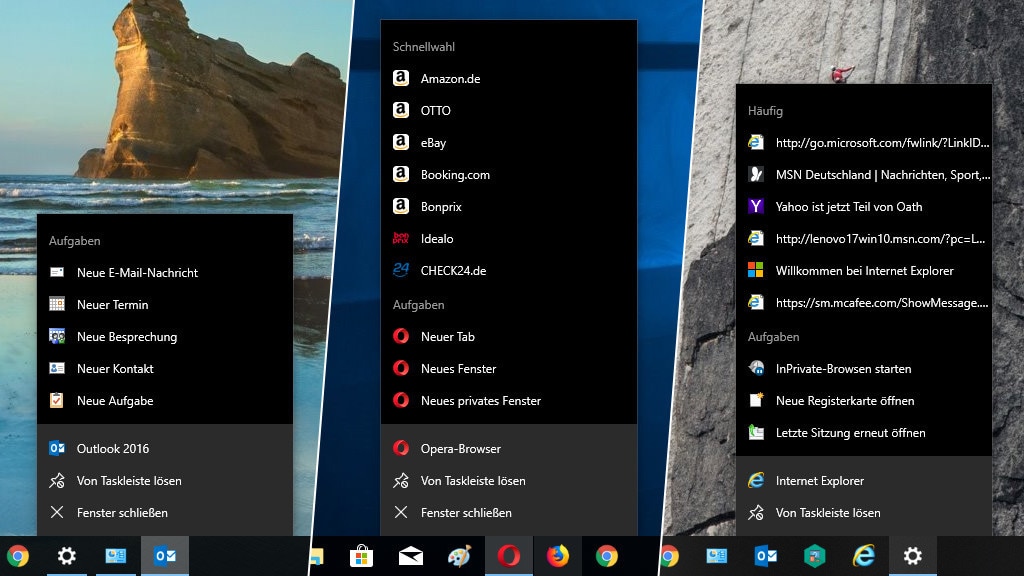Viewport: 1024px width, 576px height.
Task: Select Neue Besprechung entry
Action: (126, 337)
